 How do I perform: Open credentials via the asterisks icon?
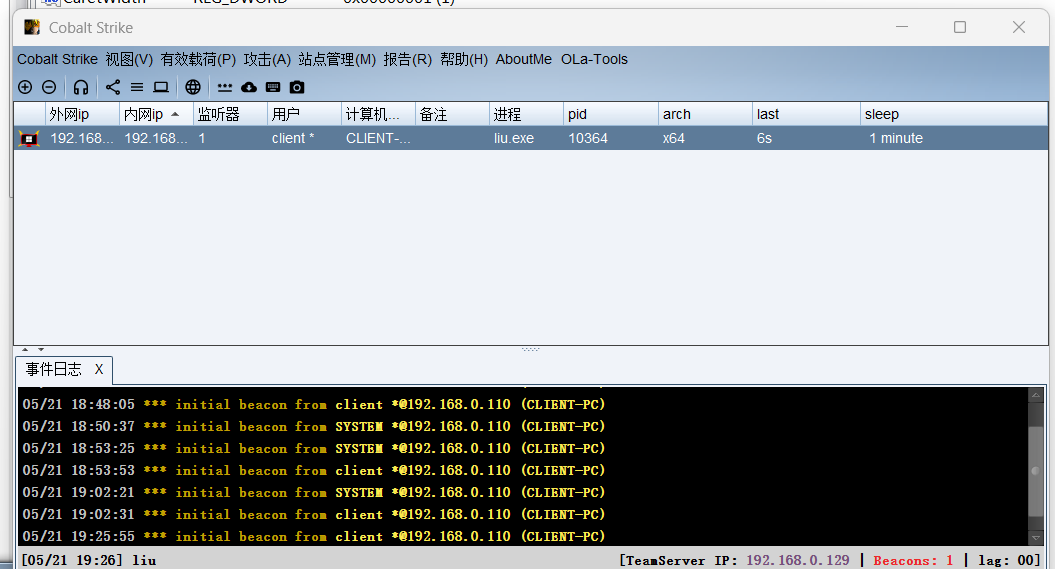coord(225,87)
